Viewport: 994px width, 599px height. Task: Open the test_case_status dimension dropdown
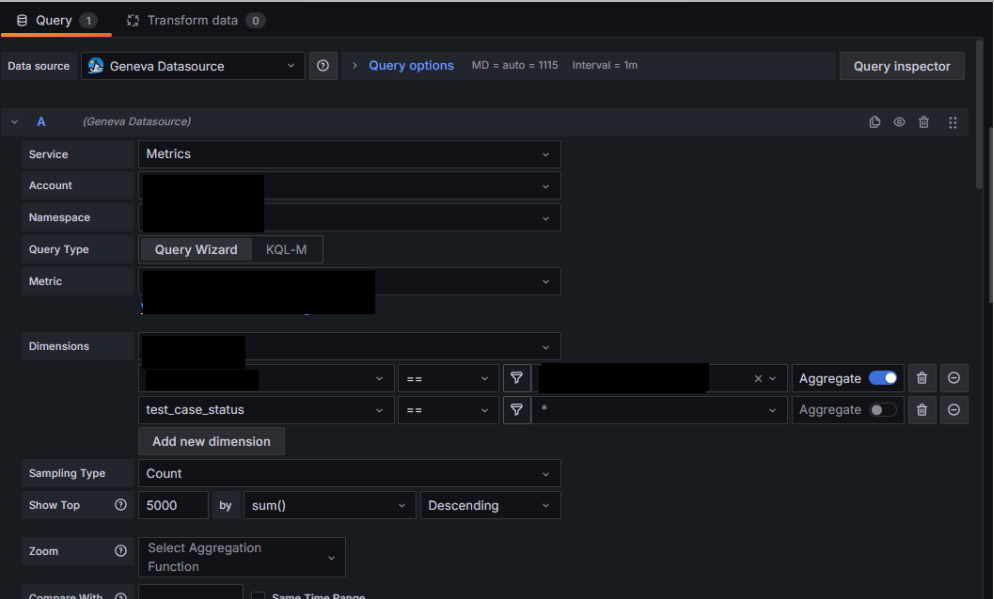click(x=266, y=410)
